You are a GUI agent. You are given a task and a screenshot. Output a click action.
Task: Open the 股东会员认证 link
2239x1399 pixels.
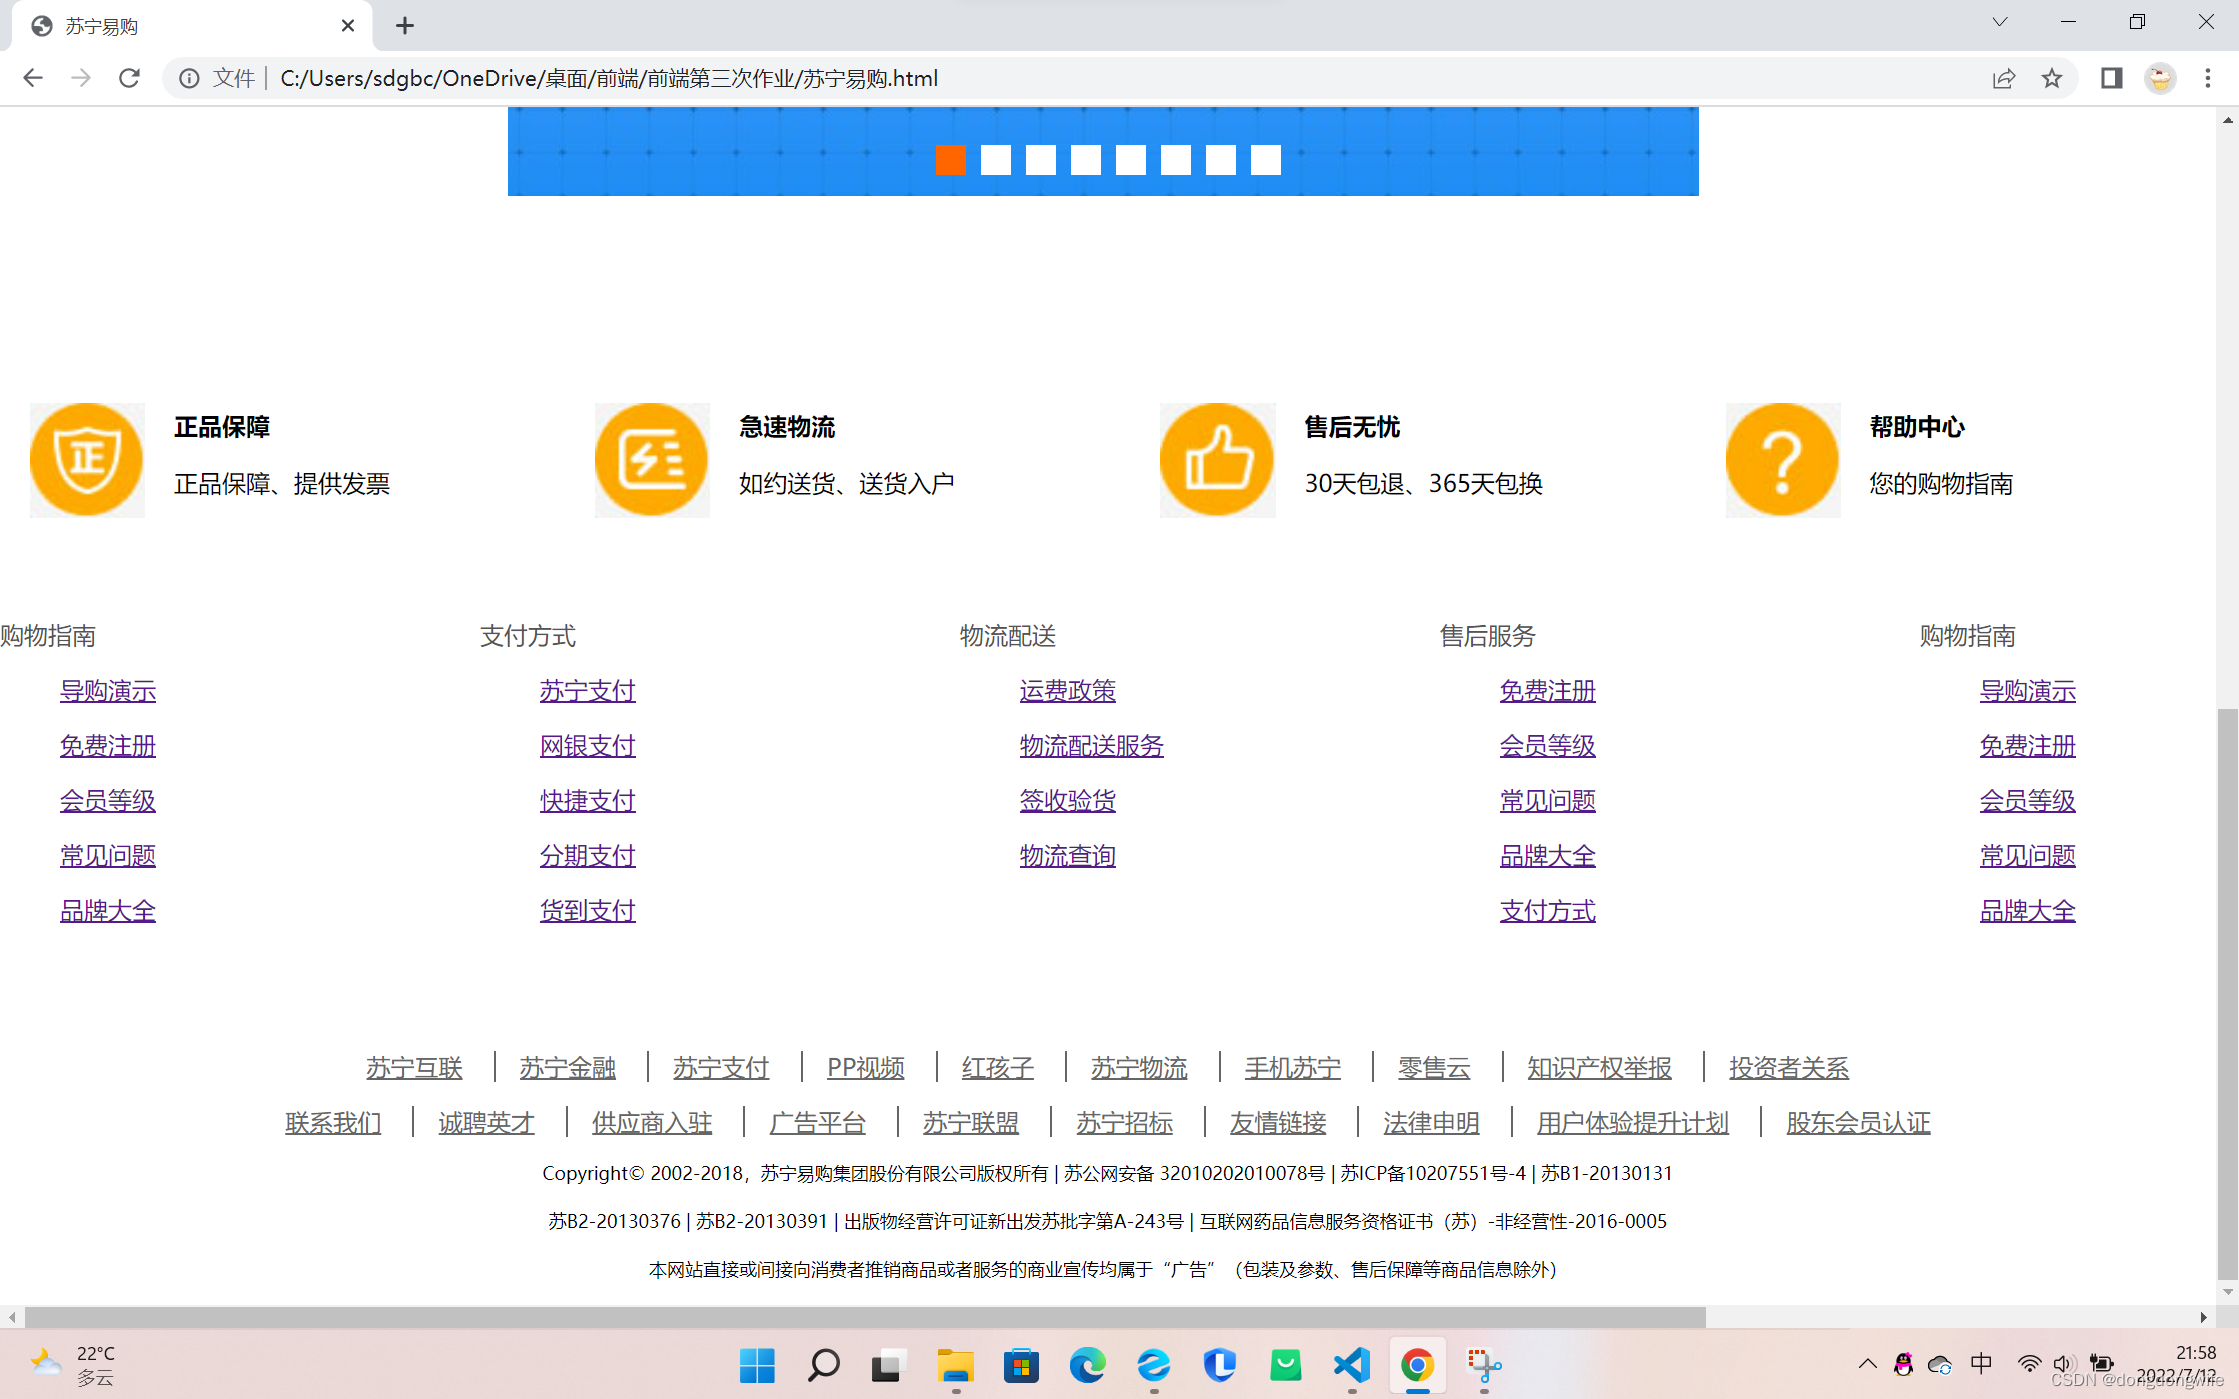click(x=1858, y=1123)
